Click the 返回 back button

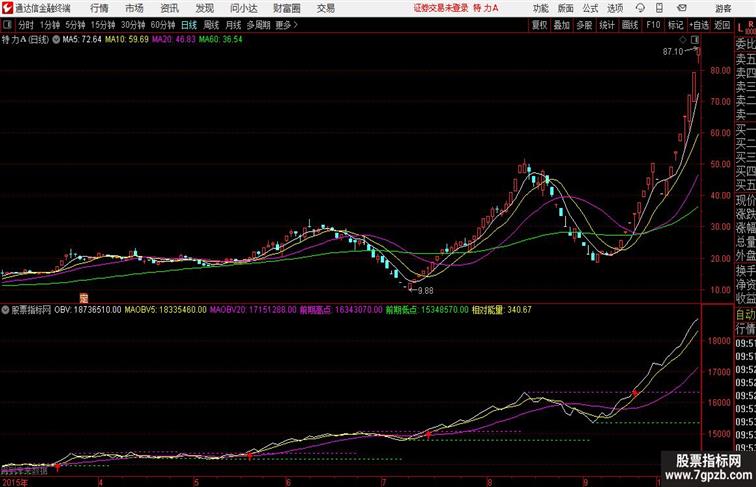722,25
